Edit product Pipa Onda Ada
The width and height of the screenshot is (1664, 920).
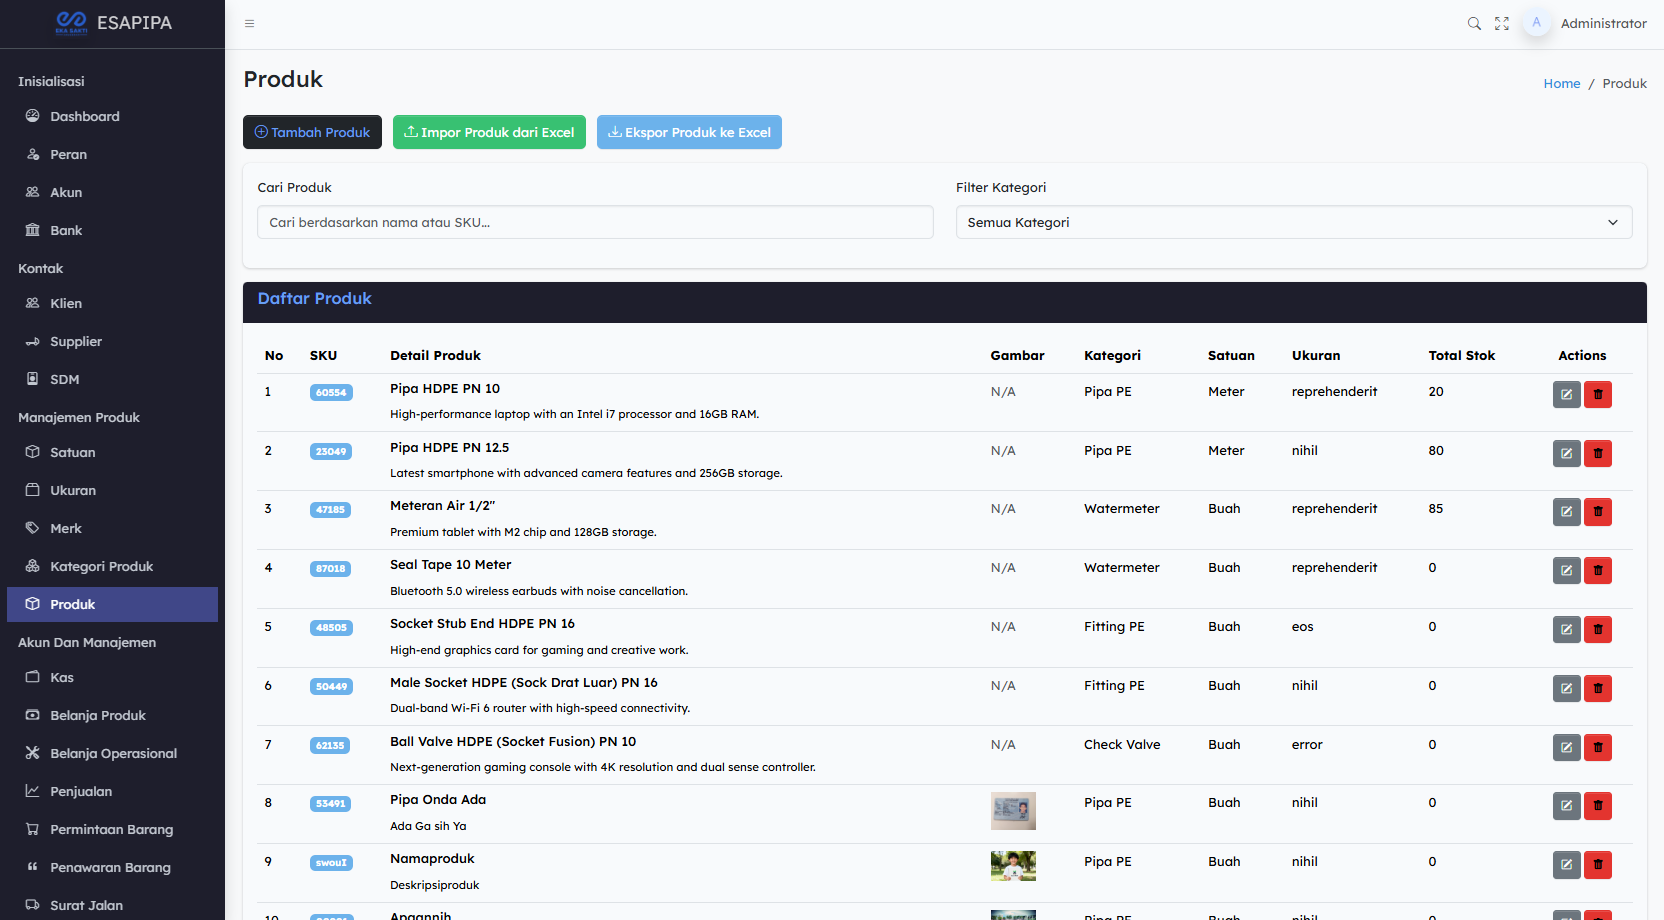coord(1567,805)
